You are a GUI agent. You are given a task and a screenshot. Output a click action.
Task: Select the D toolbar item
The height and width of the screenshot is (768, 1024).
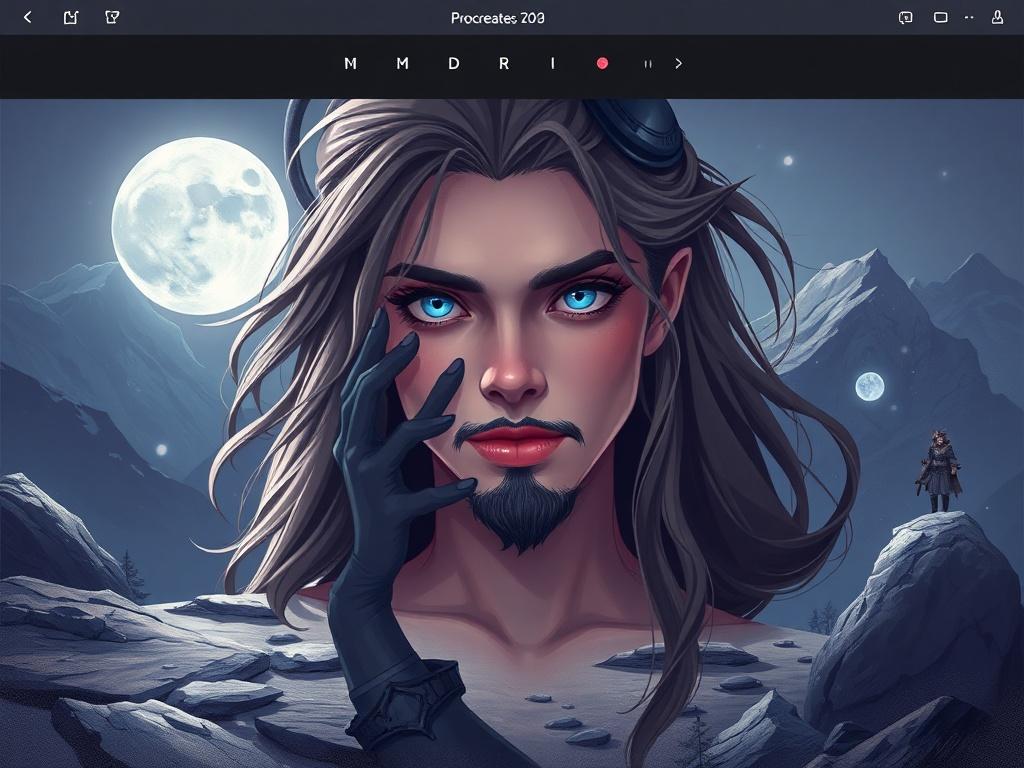click(x=453, y=63)
